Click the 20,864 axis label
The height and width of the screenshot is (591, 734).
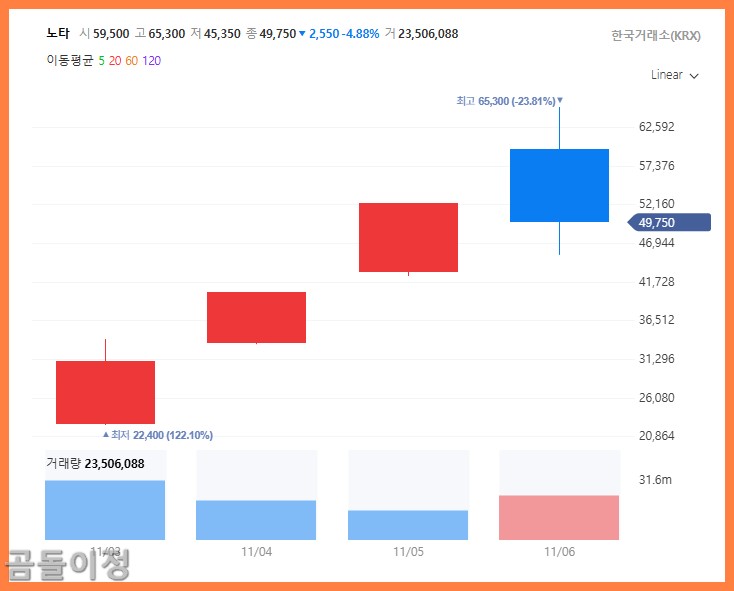click(x=656, y=436)
